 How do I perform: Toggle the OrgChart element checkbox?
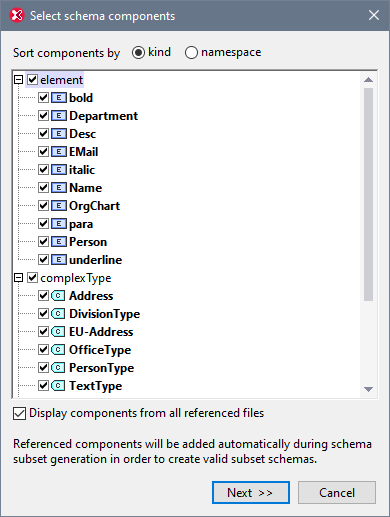tap(43, 206)
